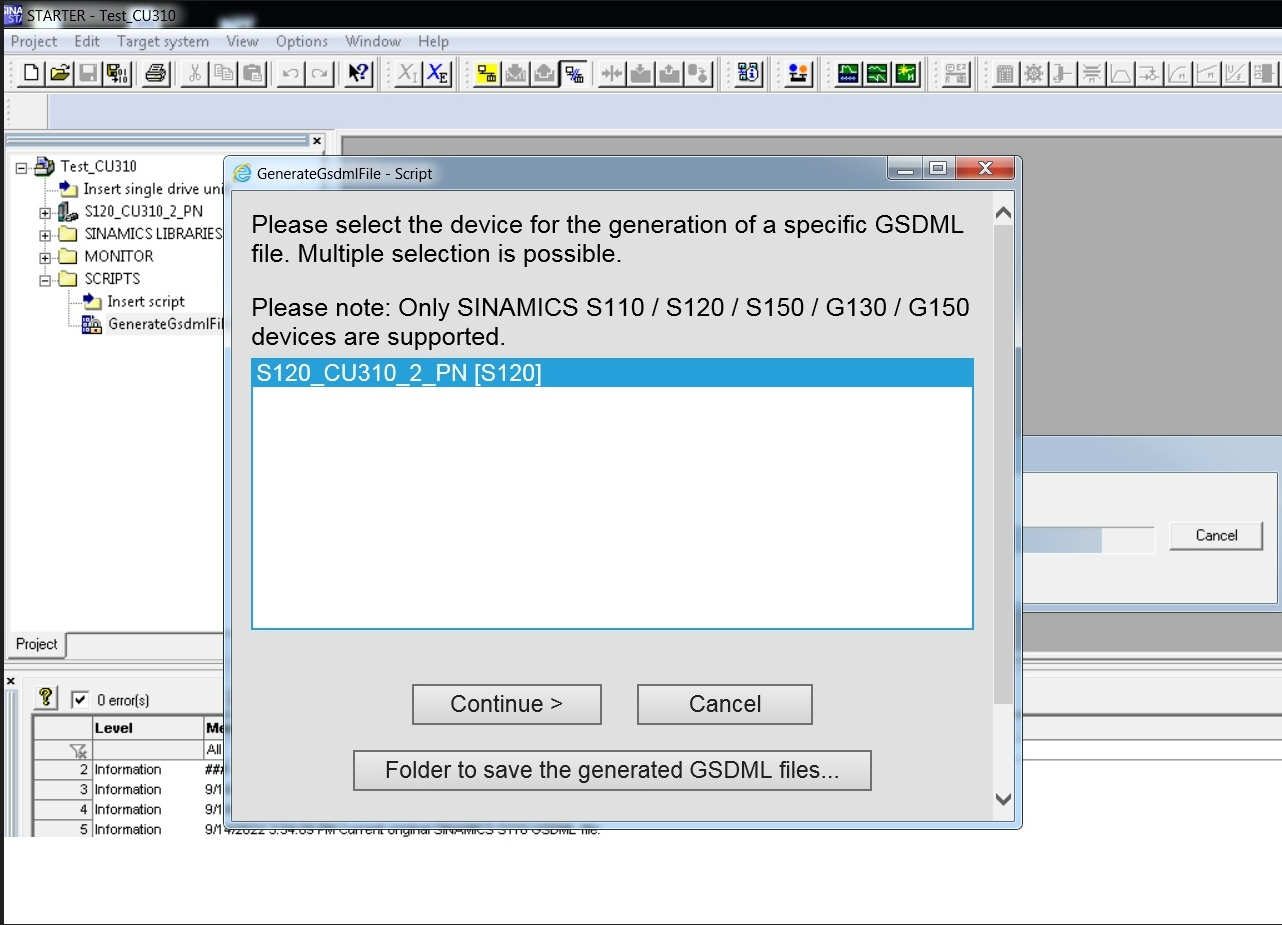Click Cancel button beside the progress bar
Viewport: 1282px width, 925px height.
point(1216,536)
